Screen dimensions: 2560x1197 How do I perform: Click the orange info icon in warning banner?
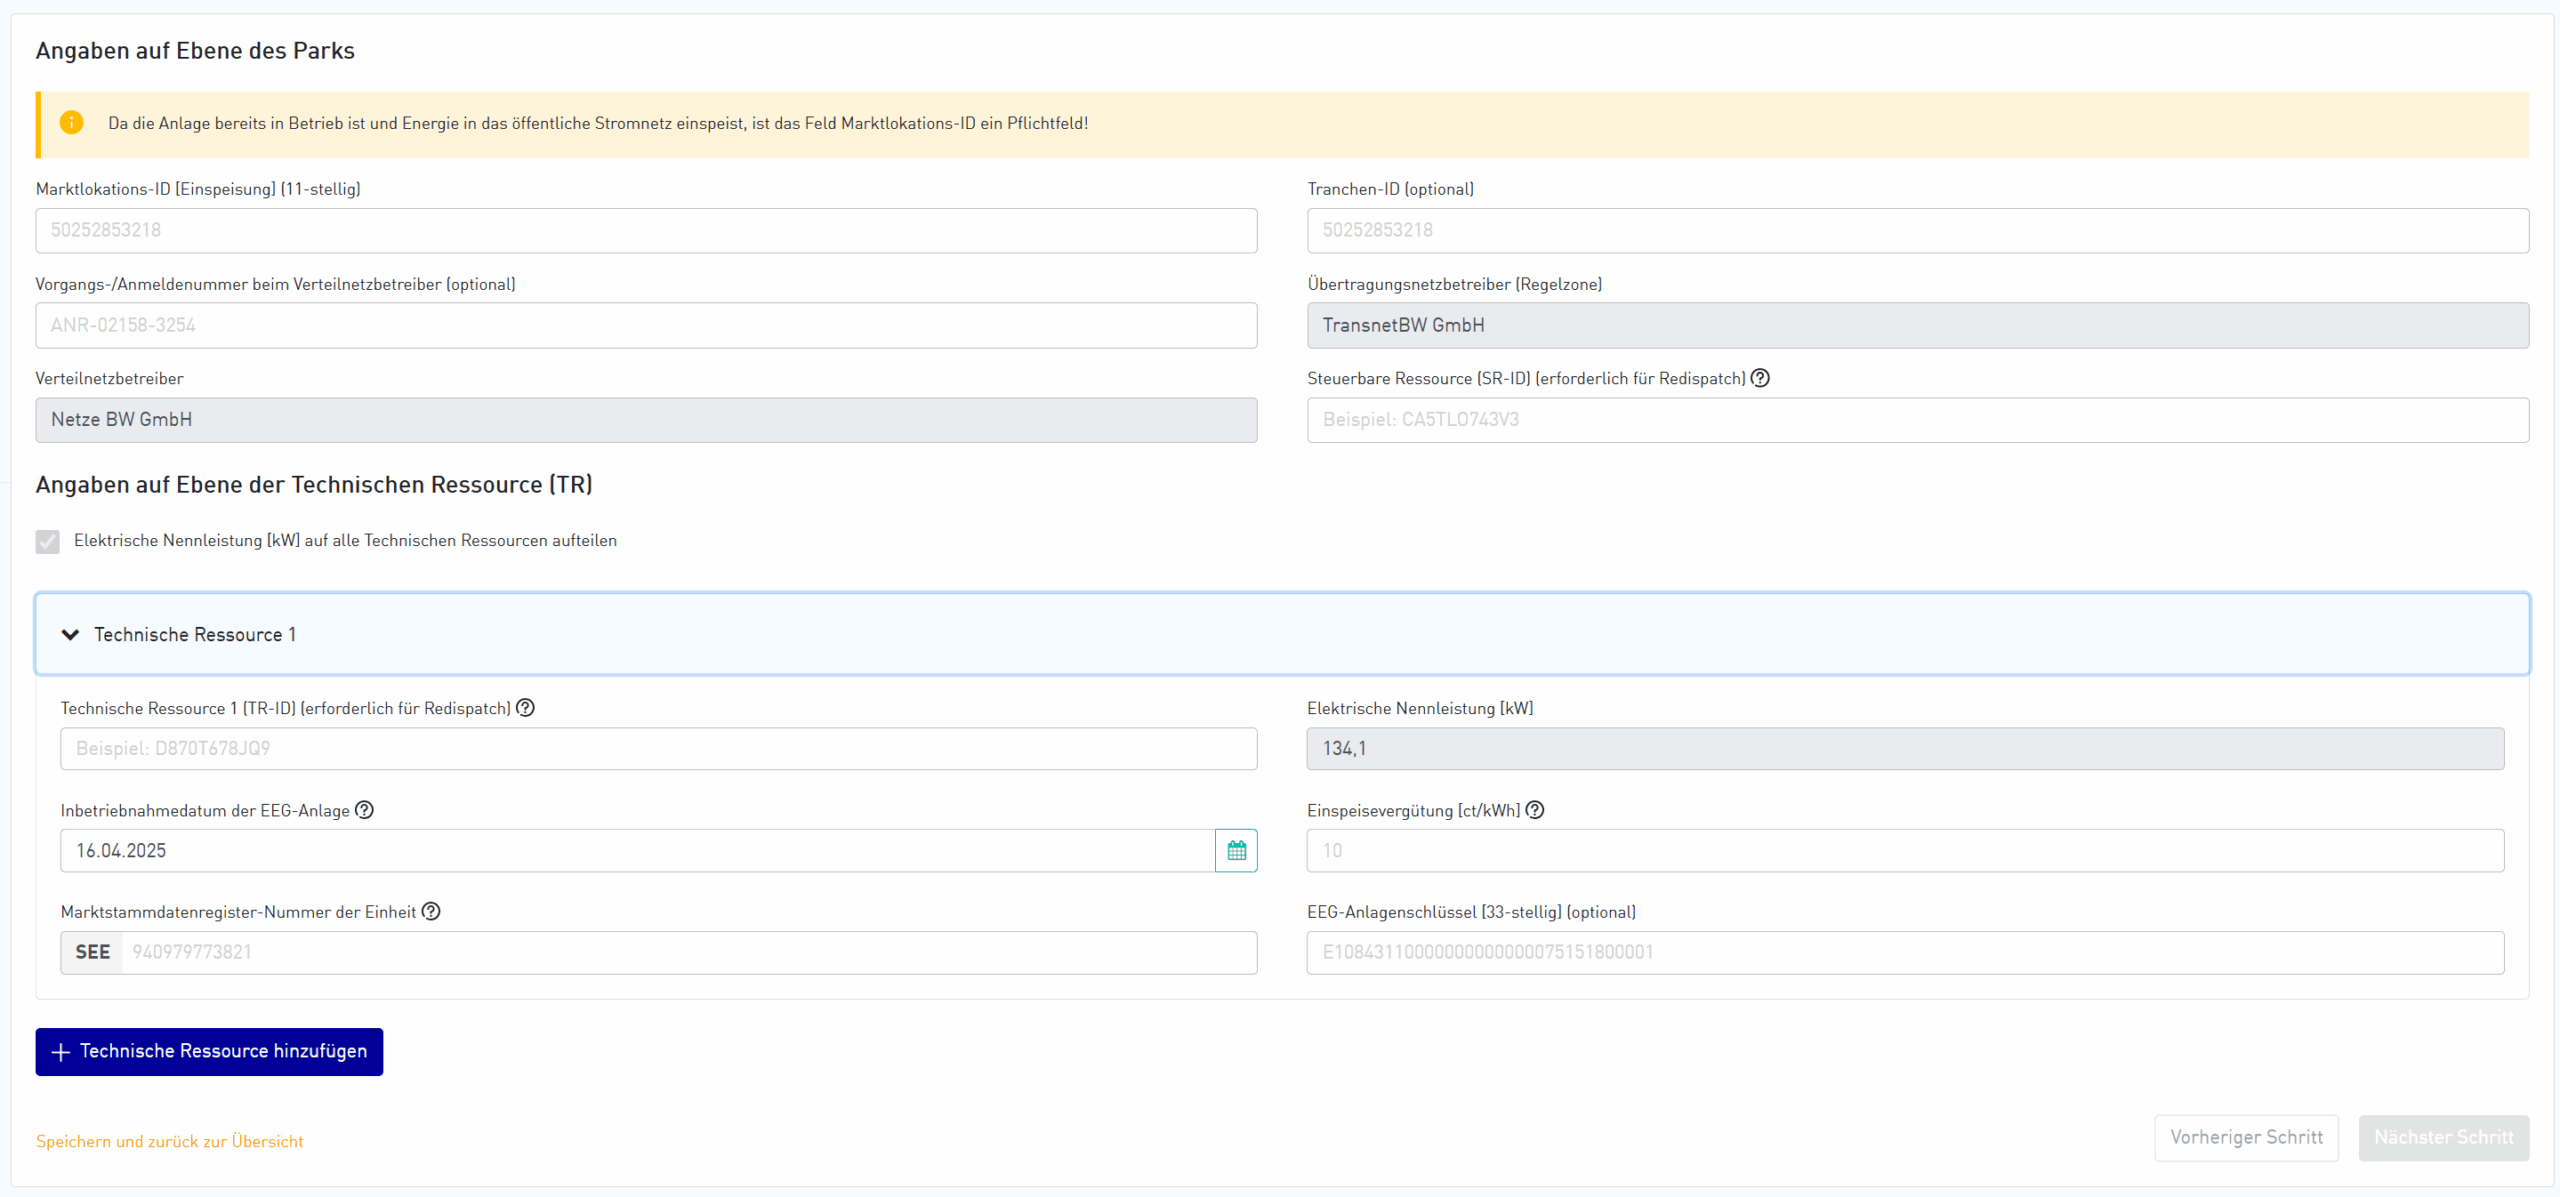pyautogui.click(x=71, y=123)
